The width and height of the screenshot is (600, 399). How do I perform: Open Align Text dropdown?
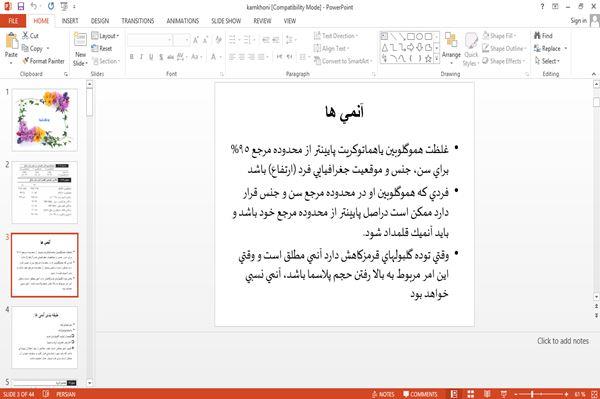[331, 48]
